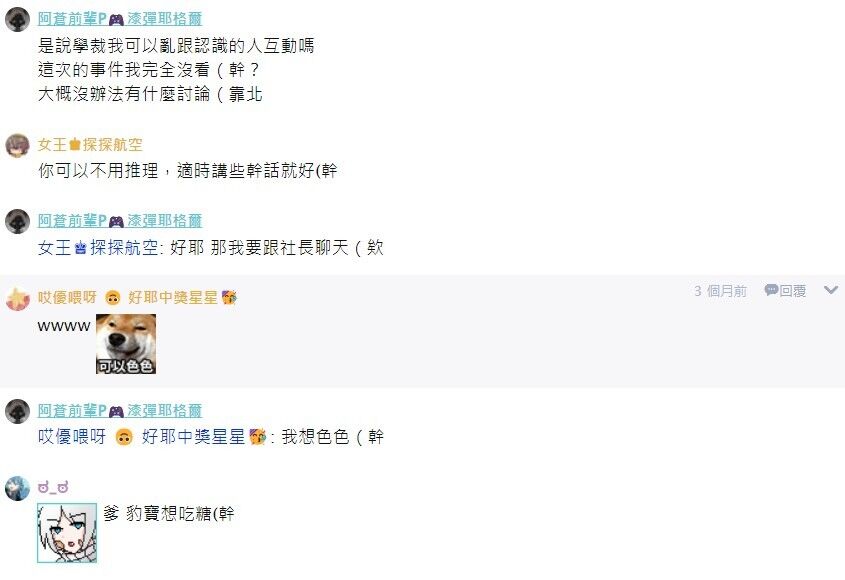Open the white-haired anime girl emoticon image
This screenshot has width=845, height=580.
[x=67, y=533]
